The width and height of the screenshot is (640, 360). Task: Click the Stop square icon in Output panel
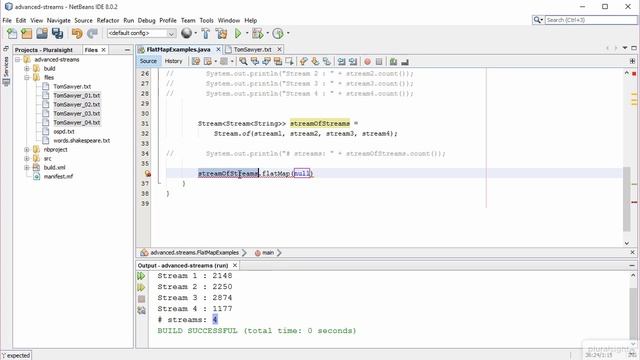click(x=141, y=299)
